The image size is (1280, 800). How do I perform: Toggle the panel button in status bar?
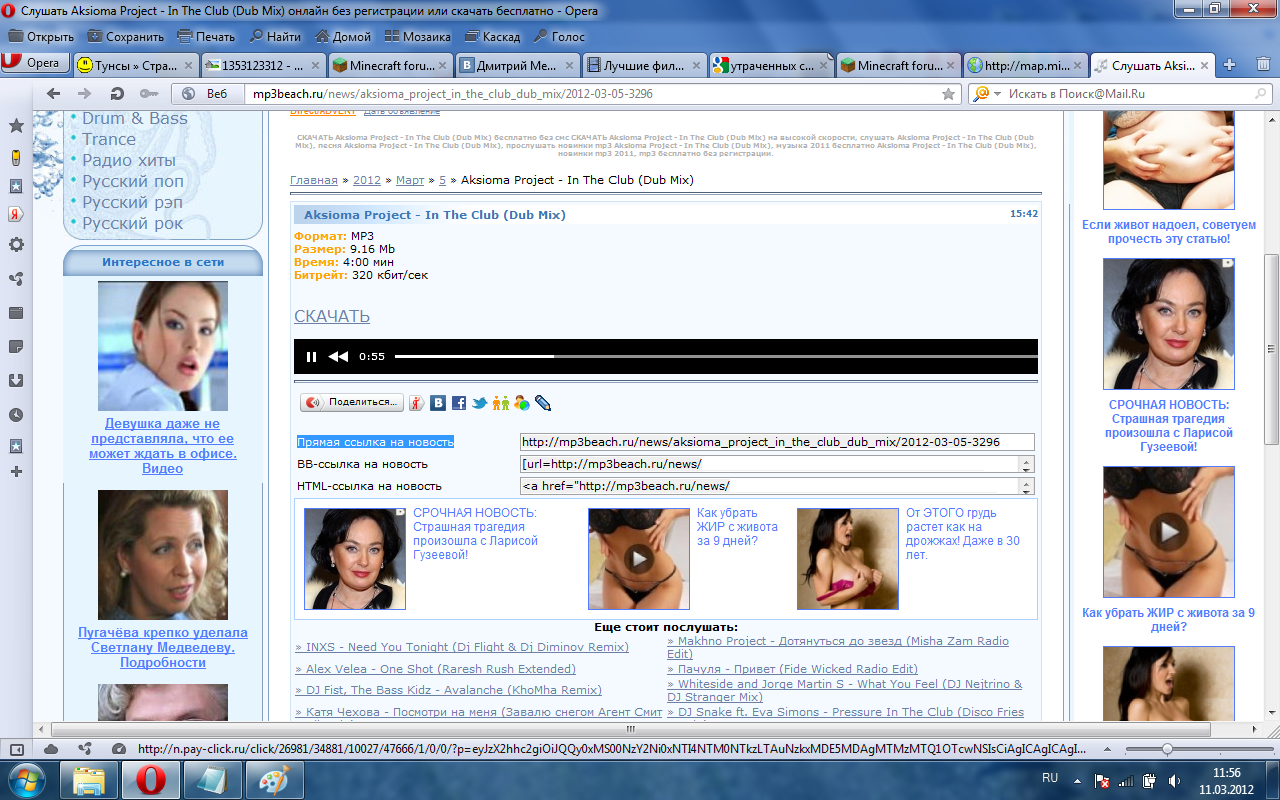pos(17,748)
